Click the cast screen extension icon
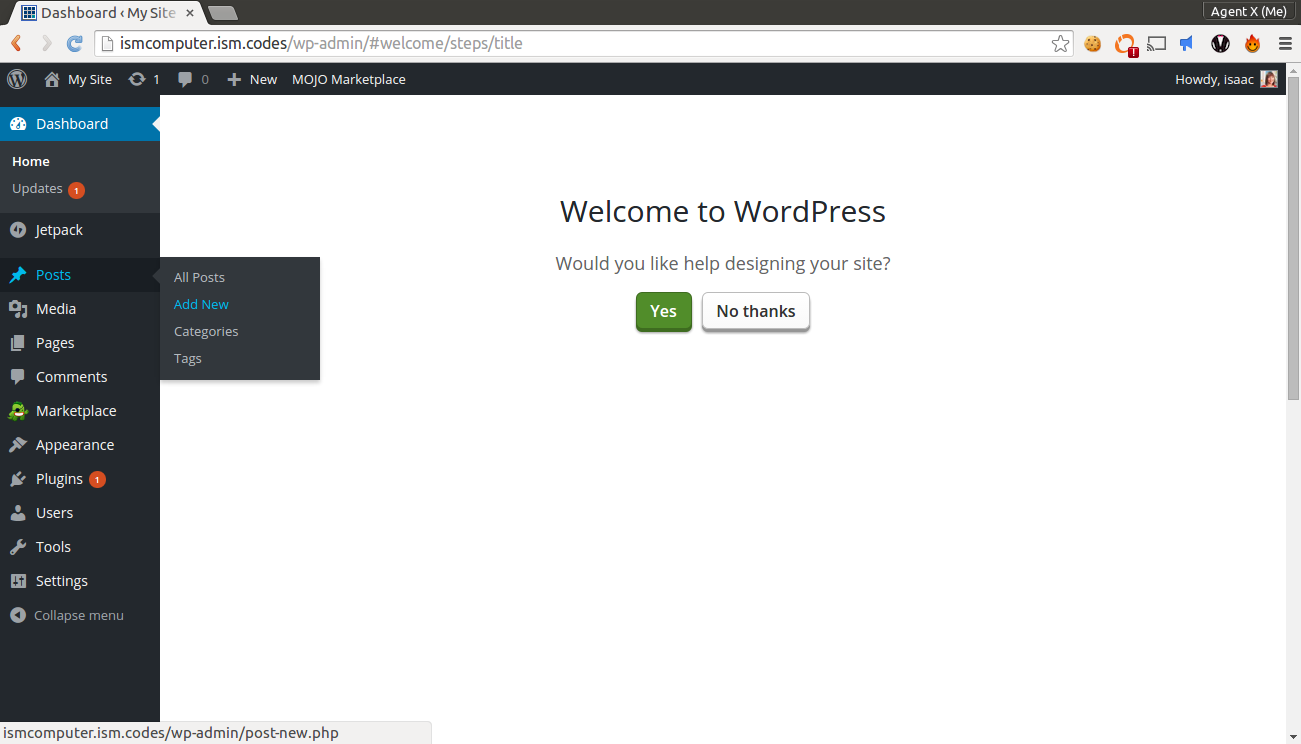 coord(1157,43)
